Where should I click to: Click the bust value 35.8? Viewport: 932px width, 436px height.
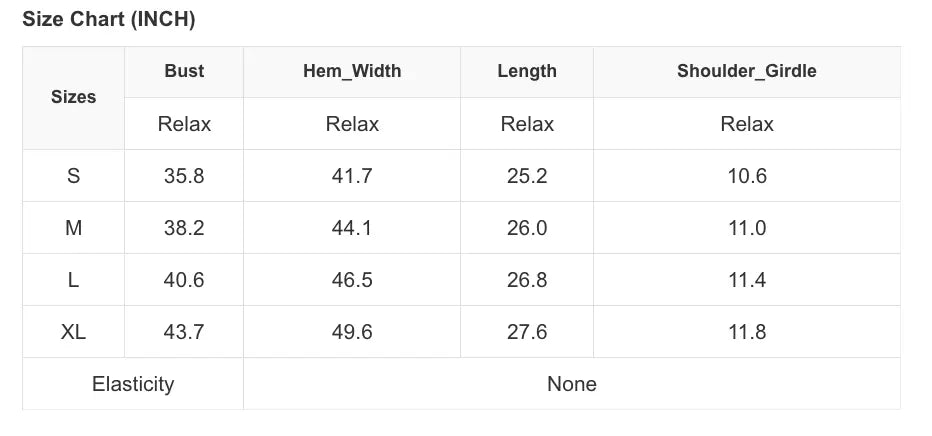(x=184, y=176)
